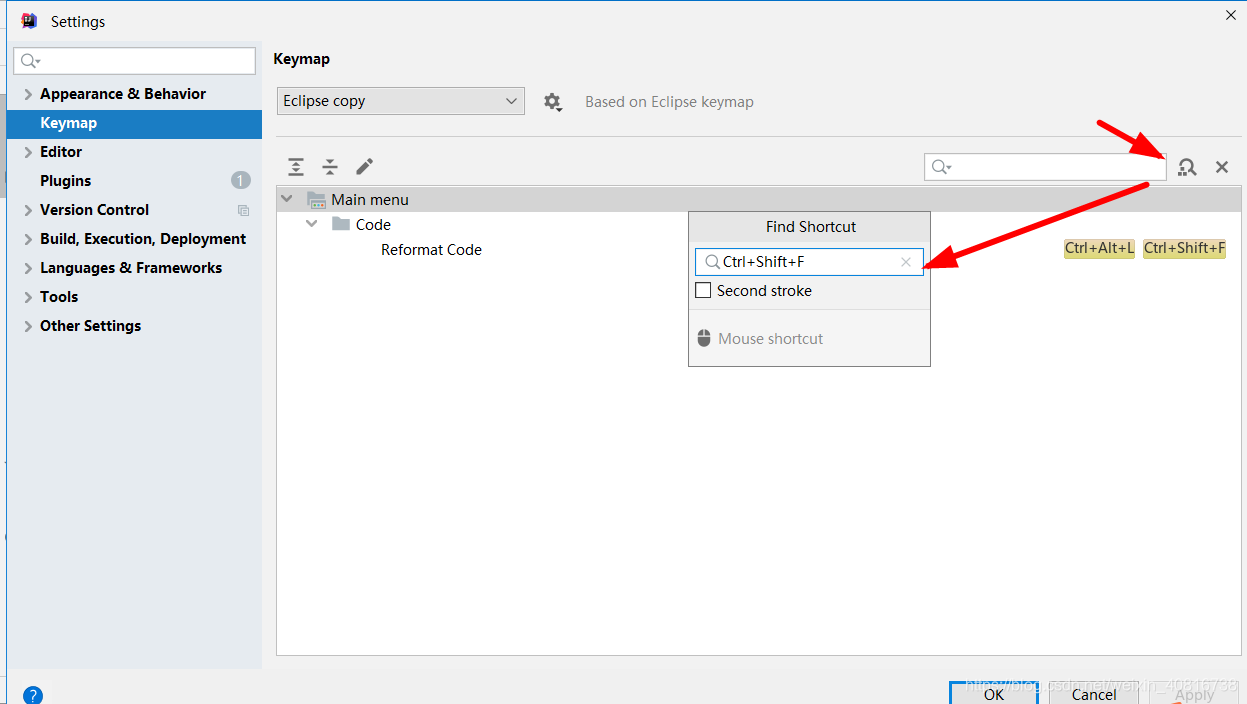Expand Appearance & Behavior section

28,94
